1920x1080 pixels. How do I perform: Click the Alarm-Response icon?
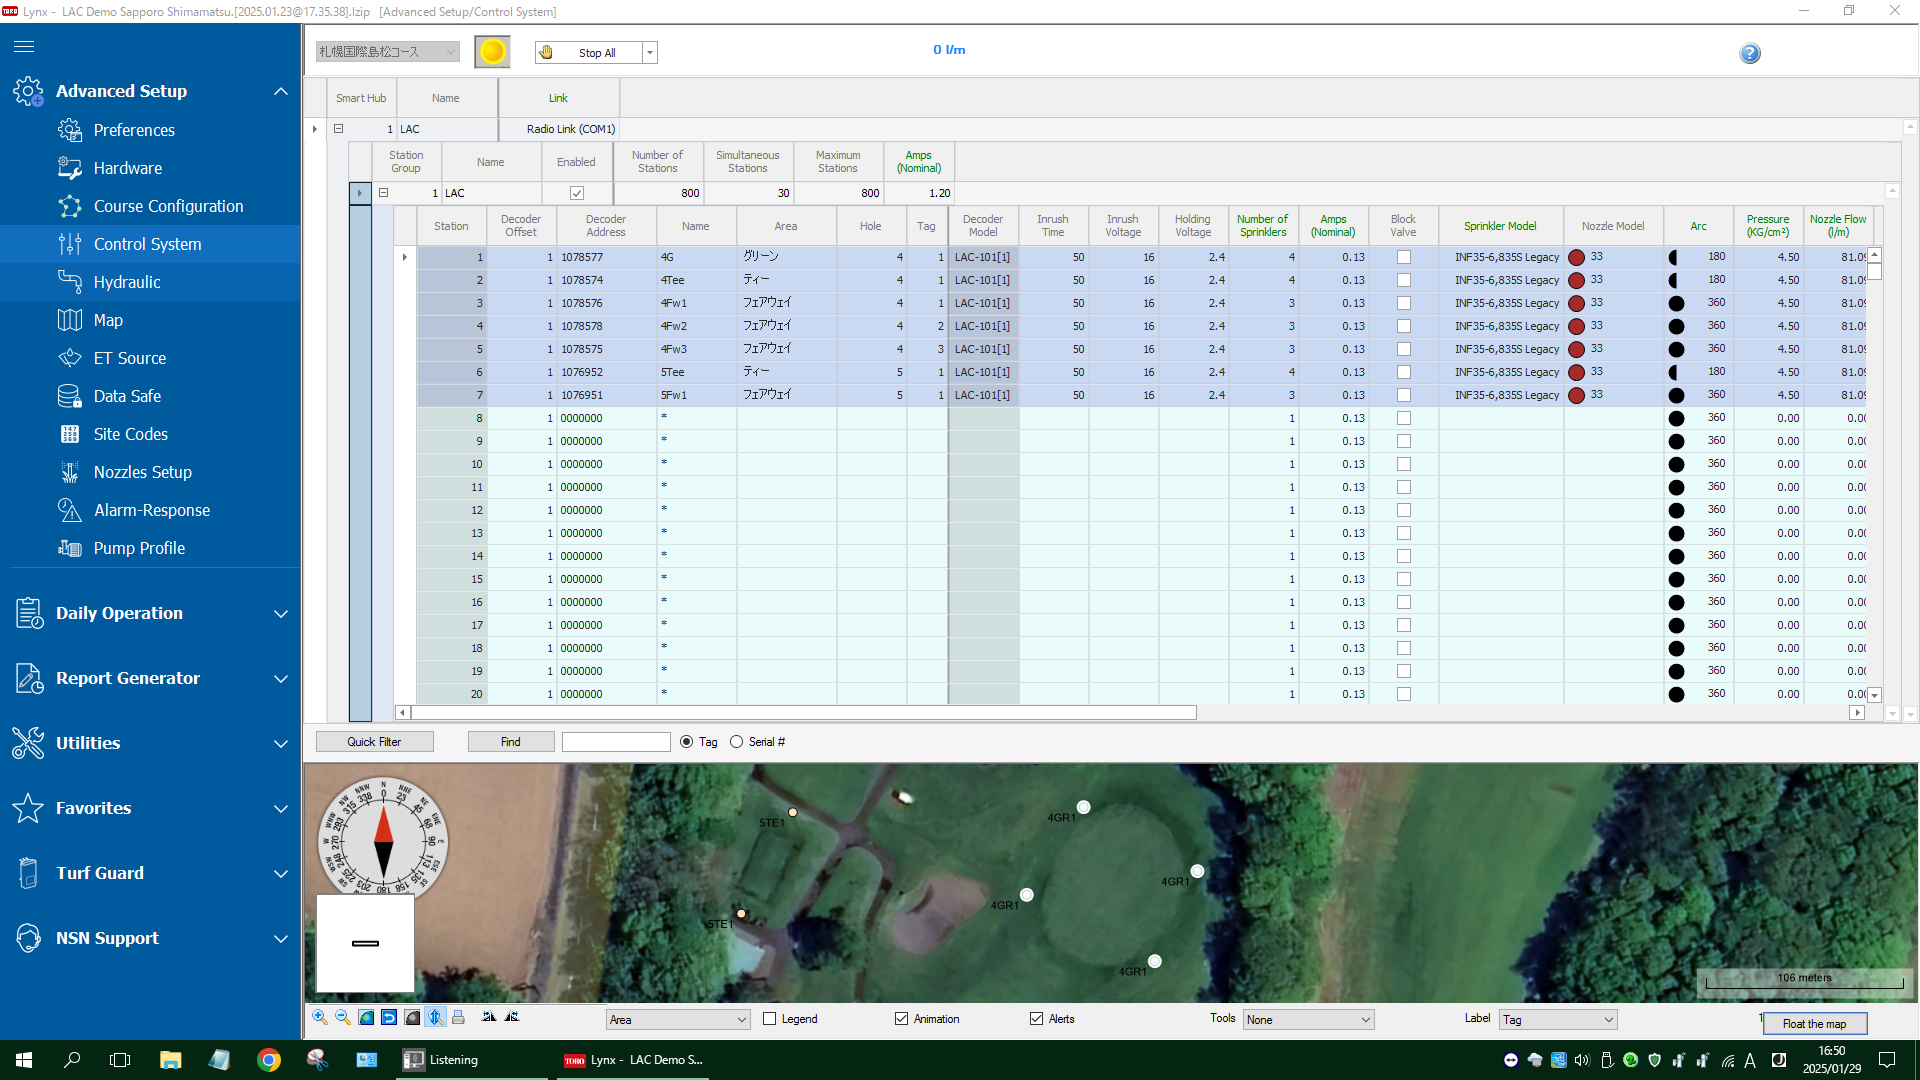(x=70, y=510)
